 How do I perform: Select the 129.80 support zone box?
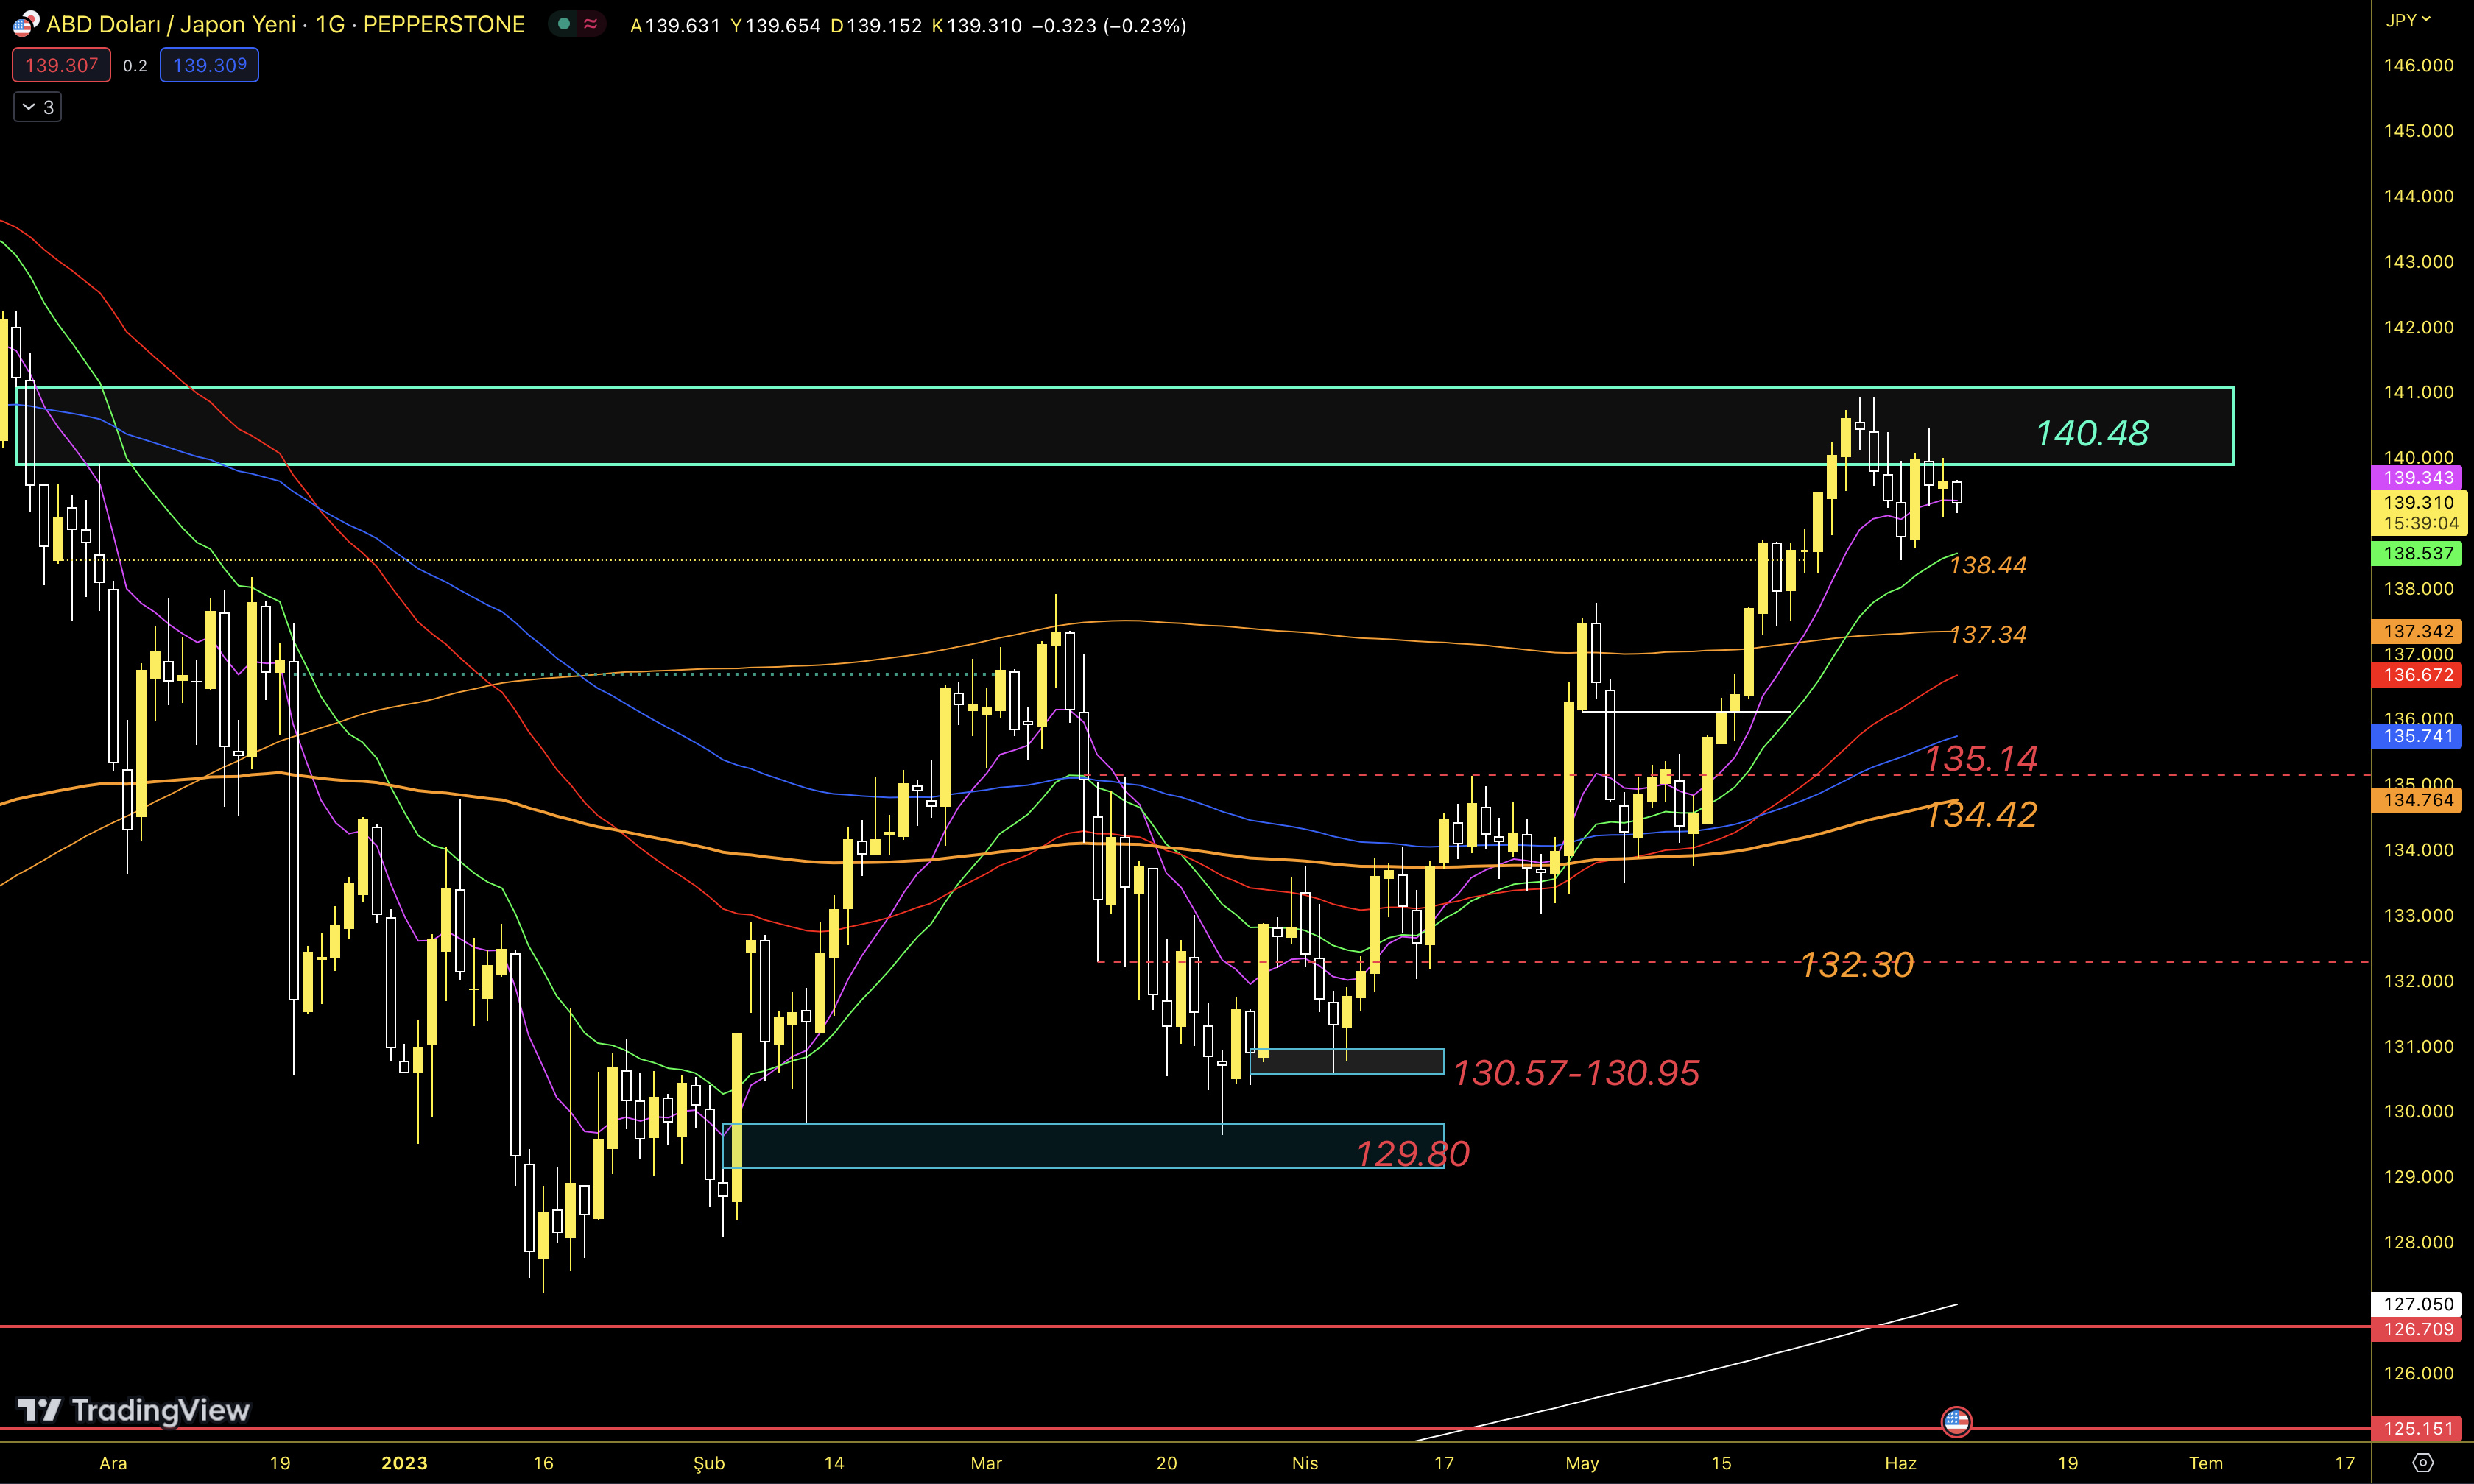(1050, 1146)
